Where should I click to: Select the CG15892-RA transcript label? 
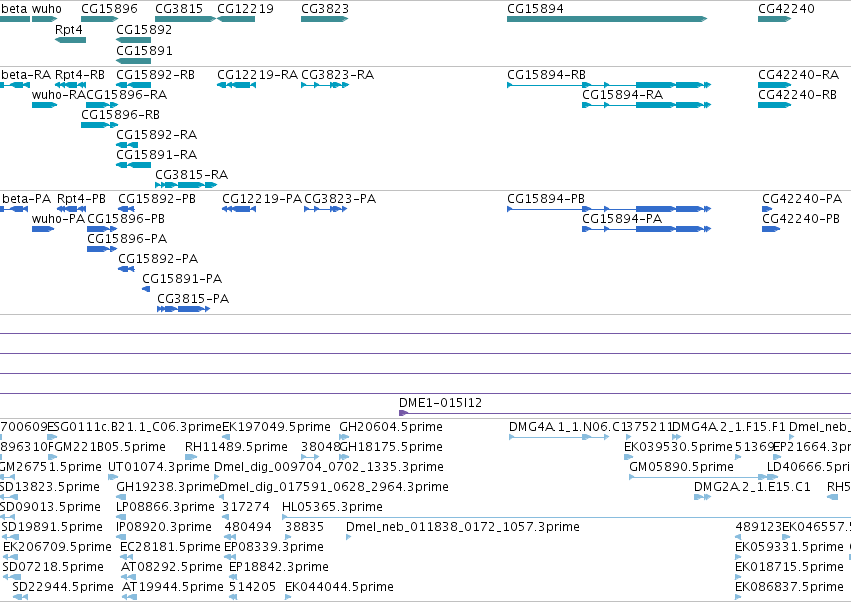coord(157,135)
